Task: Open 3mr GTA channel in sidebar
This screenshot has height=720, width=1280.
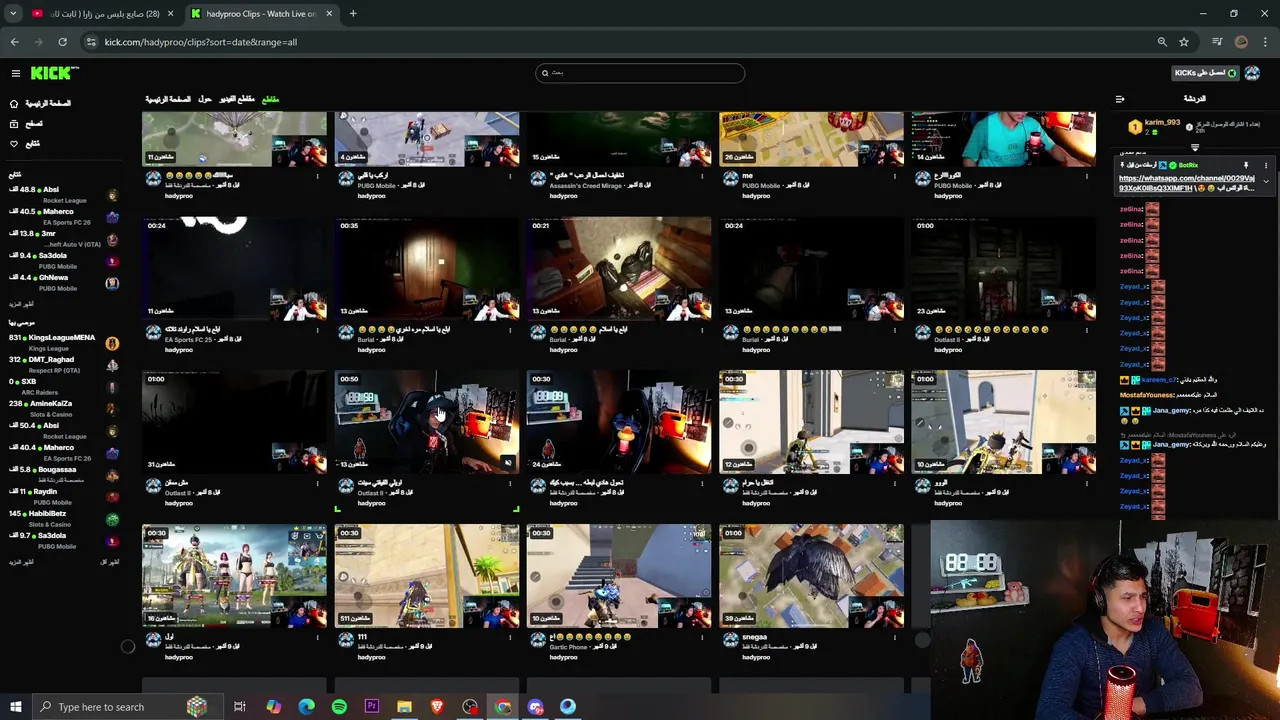Action: 63,238
